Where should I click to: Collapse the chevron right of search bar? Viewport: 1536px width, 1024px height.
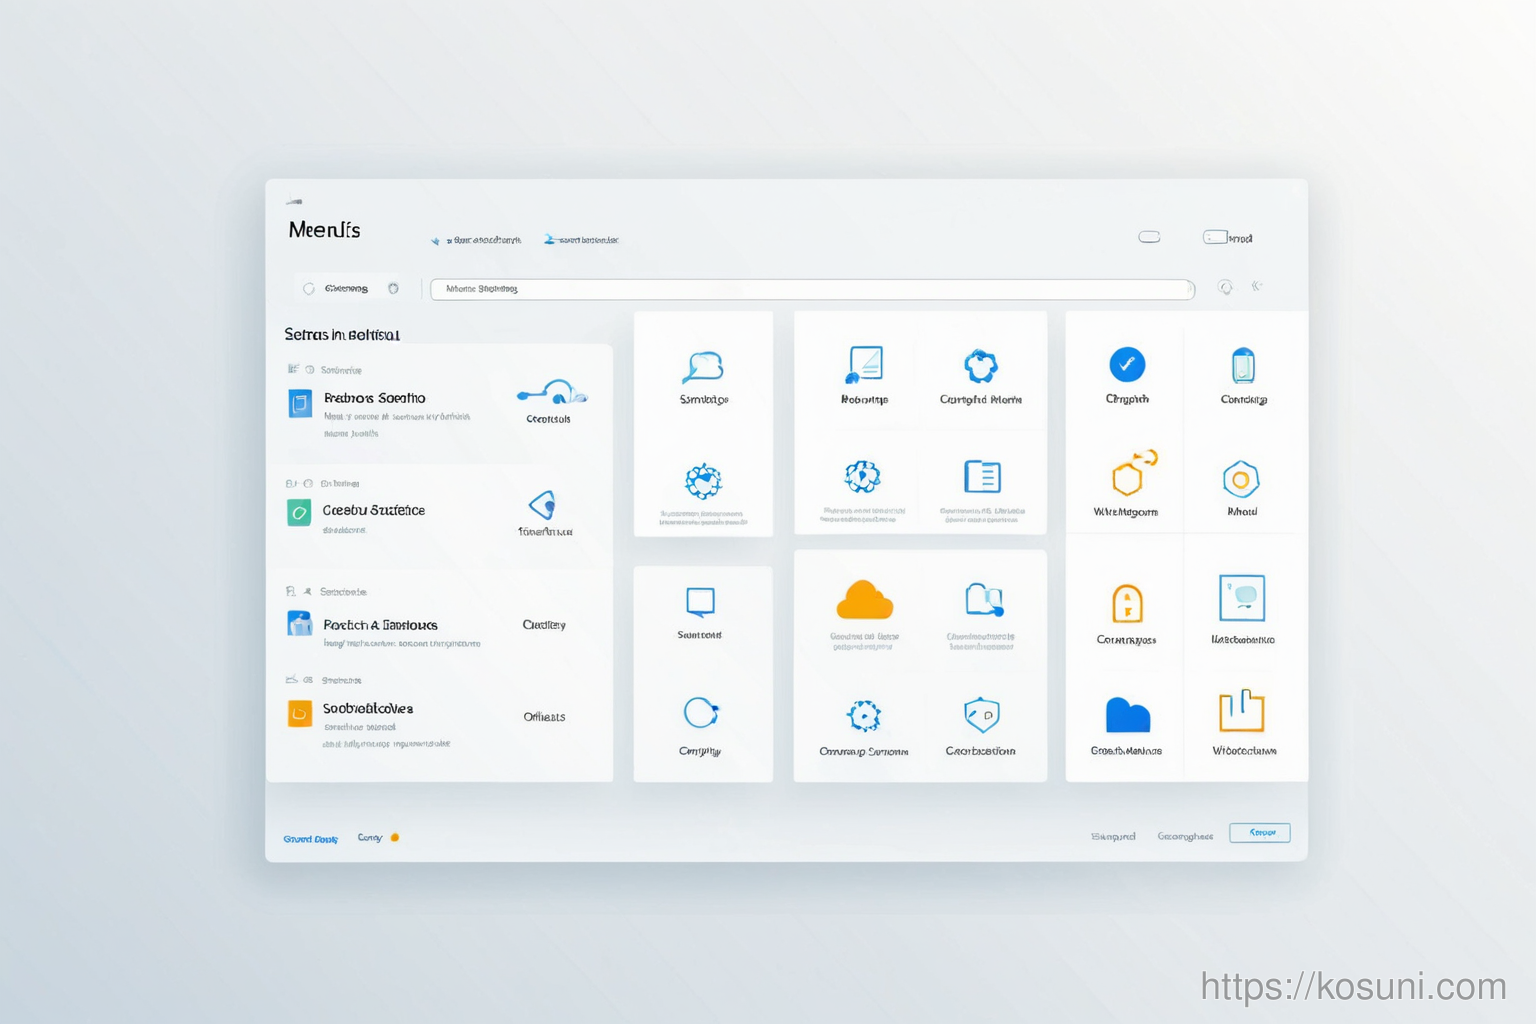1257,287
